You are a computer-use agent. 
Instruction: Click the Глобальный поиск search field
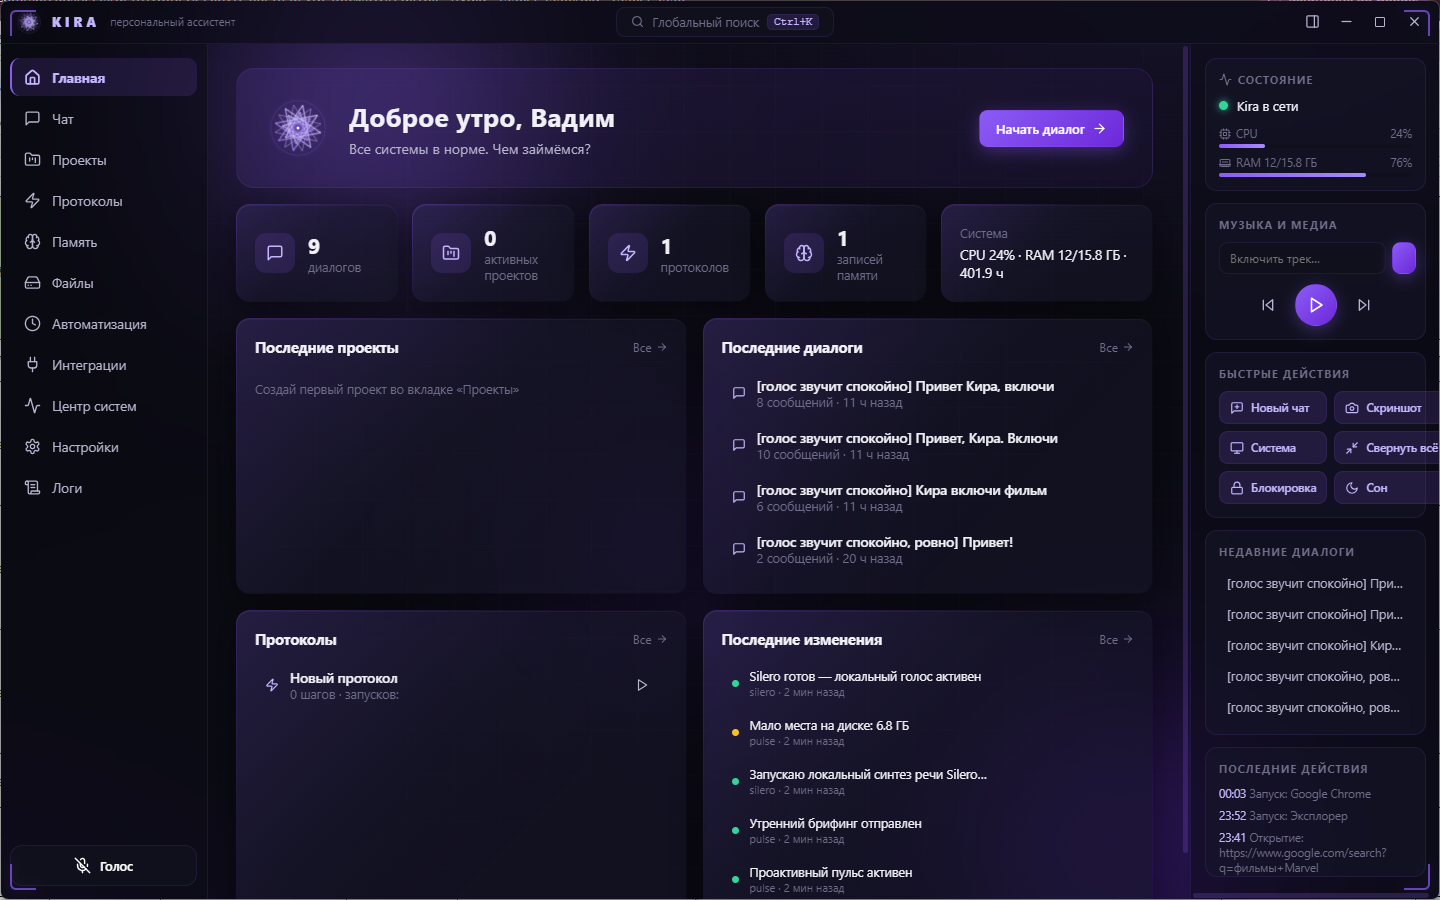click(725, 22)
